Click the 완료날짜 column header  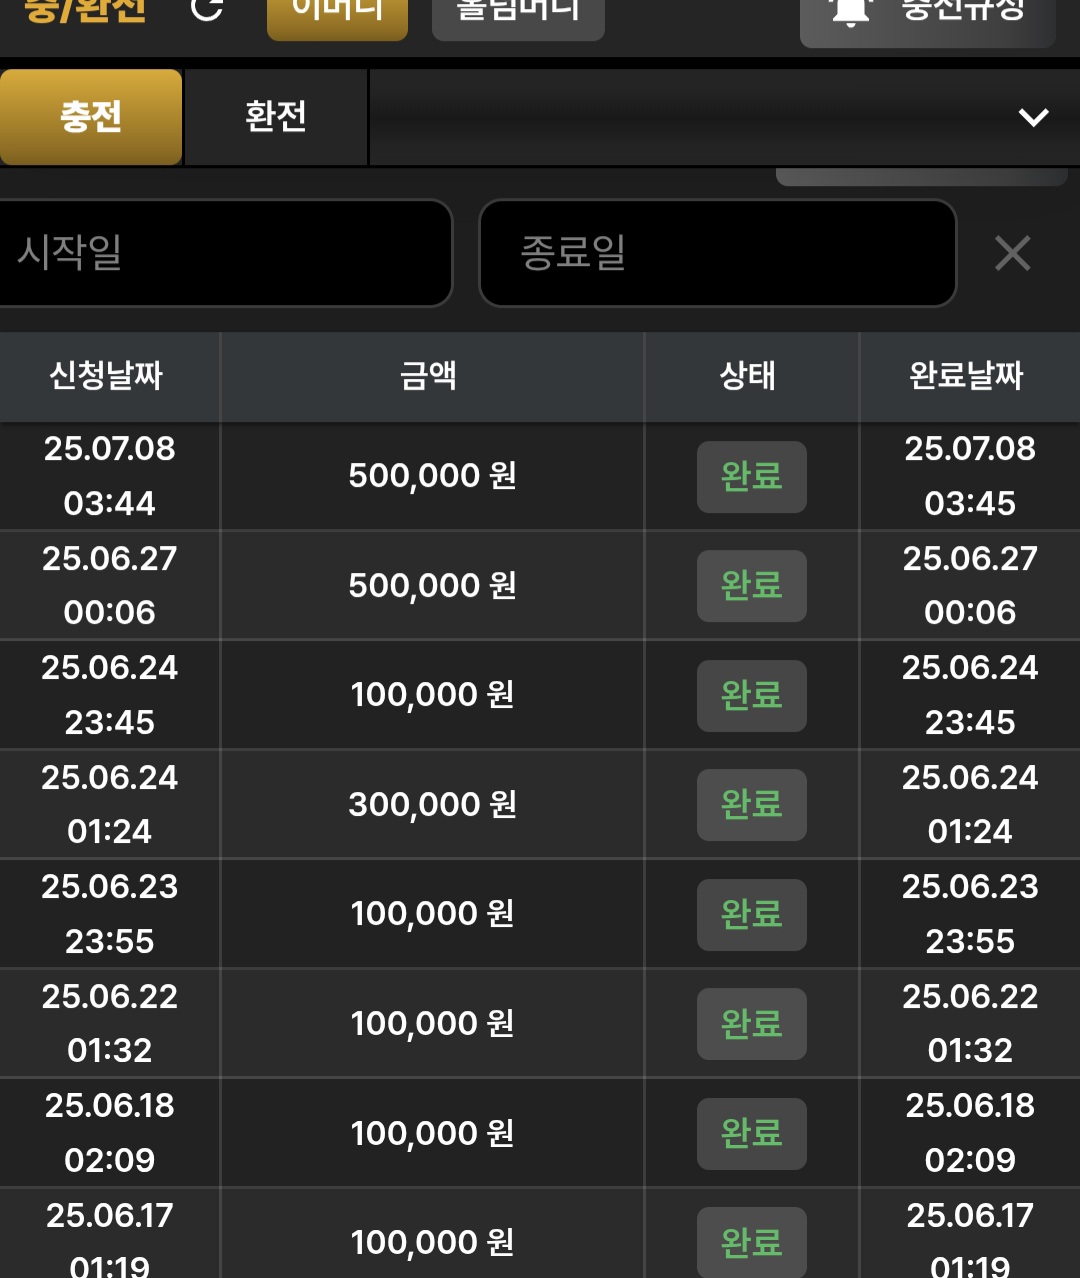coord(969,376)
